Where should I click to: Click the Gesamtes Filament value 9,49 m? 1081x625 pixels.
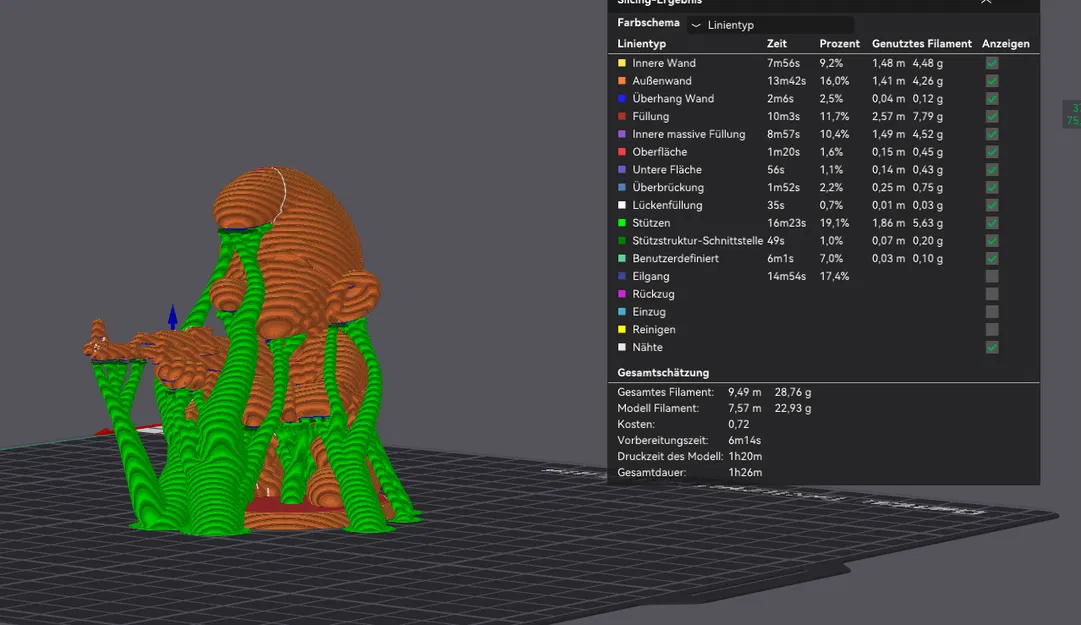coord(745,392)
